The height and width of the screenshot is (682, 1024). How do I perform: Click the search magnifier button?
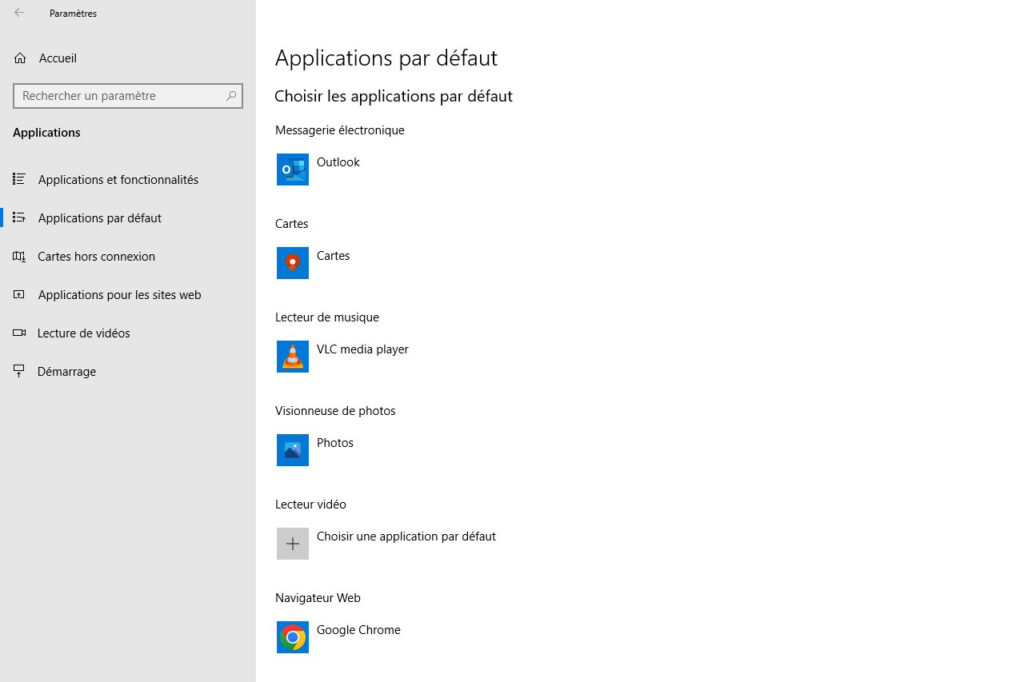[233, 95]
